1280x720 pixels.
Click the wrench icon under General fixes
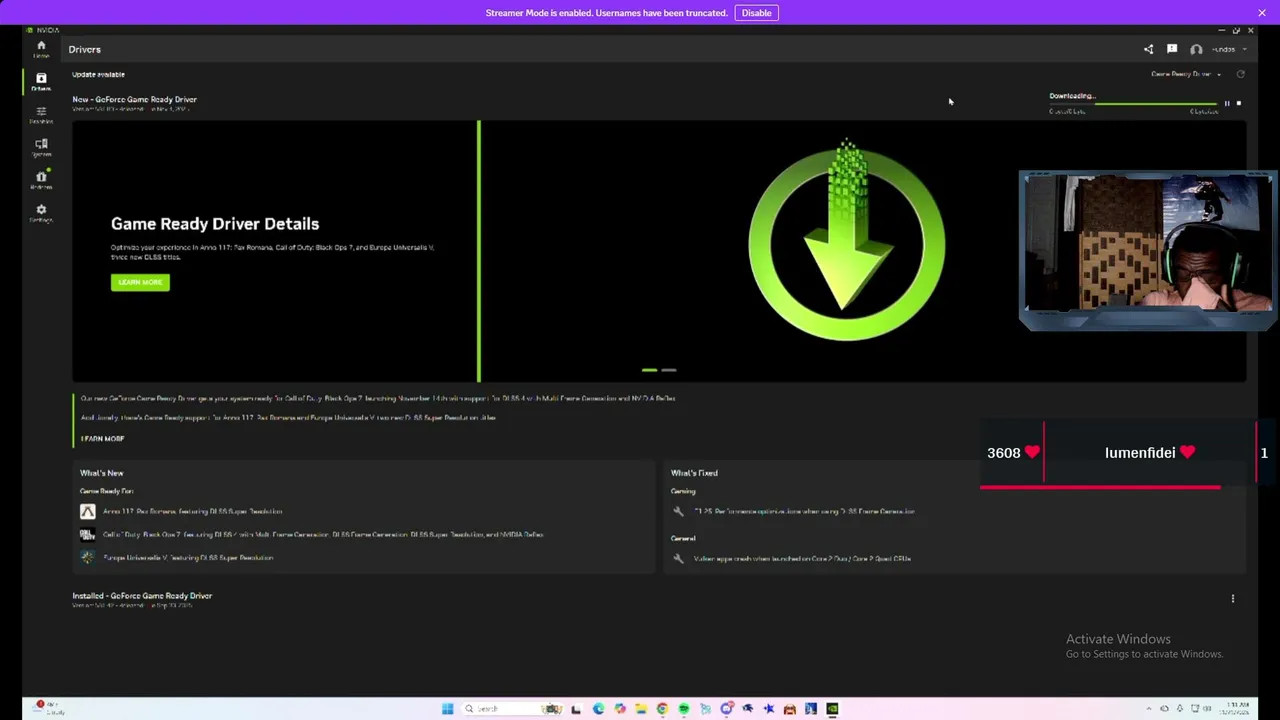point(678,558)
